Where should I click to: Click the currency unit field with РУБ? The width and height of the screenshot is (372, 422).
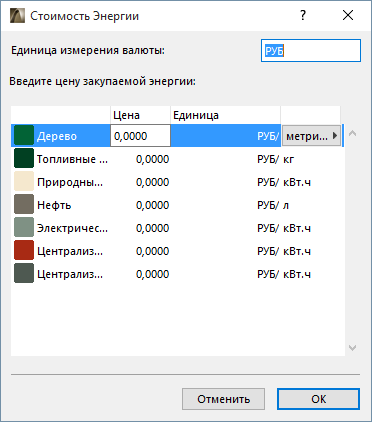point(311,51)
